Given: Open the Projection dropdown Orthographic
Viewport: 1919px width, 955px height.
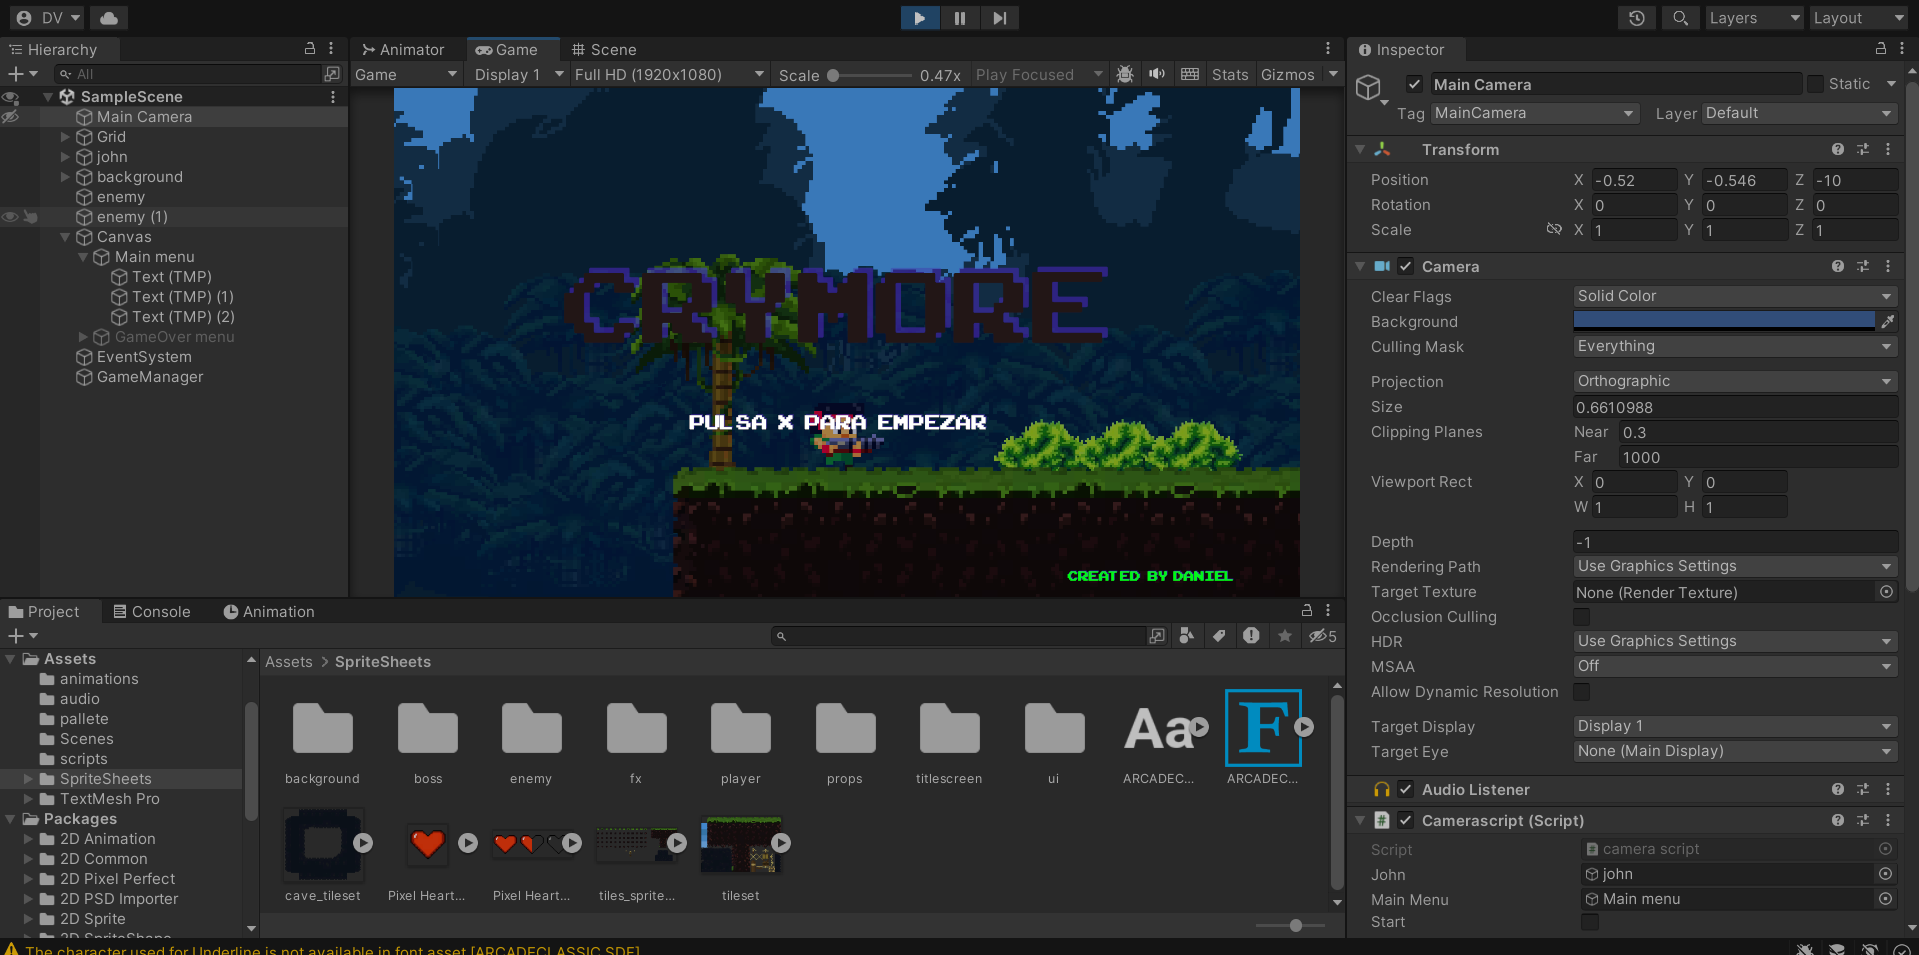Looking at the screenshot, I should [1735, 381].
